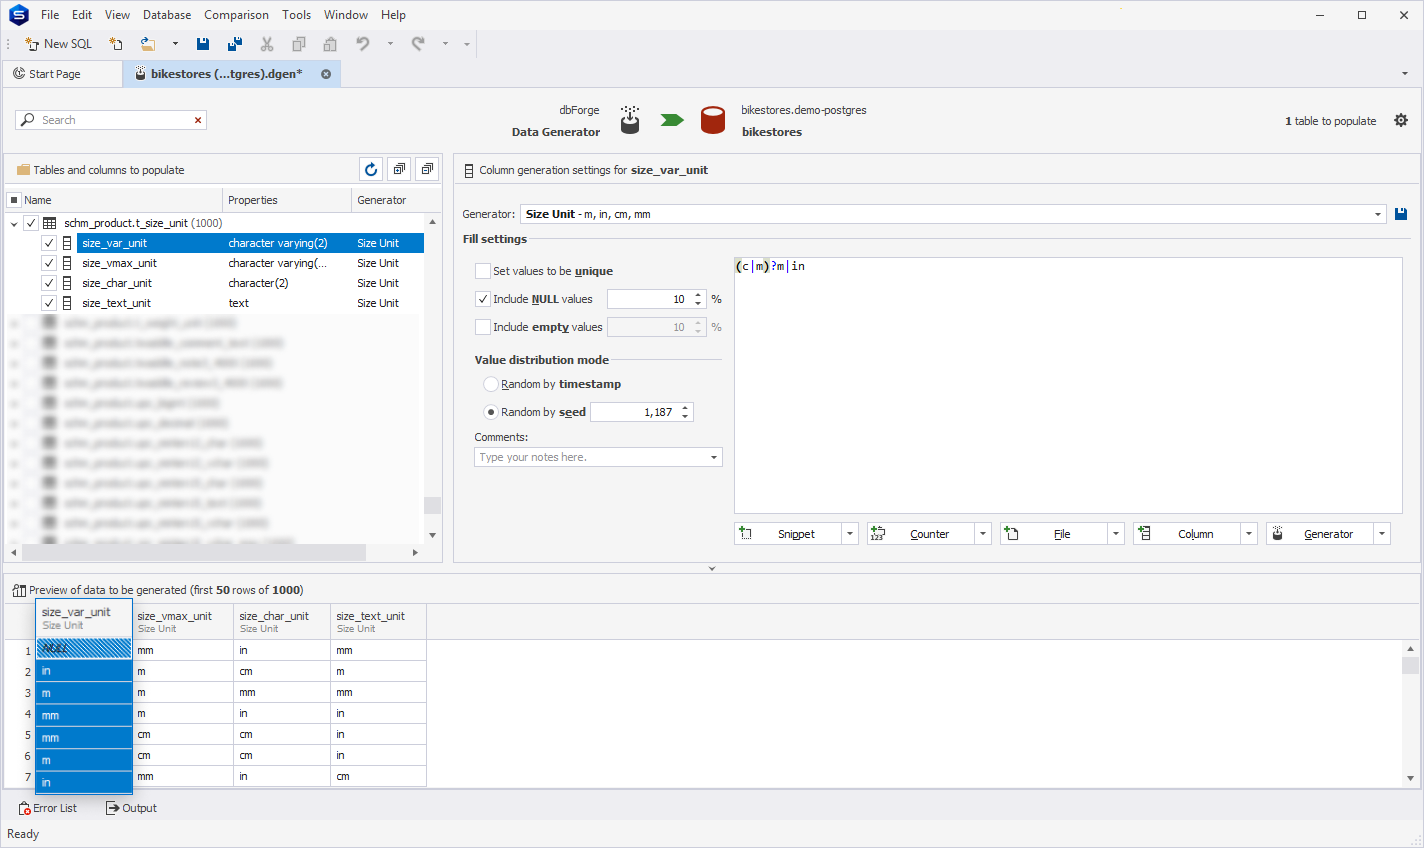The height and width of the screenshot is (848, 1424).
Task: Uncheck the size_char_unit column checkbox
Action: coord(49,283)
